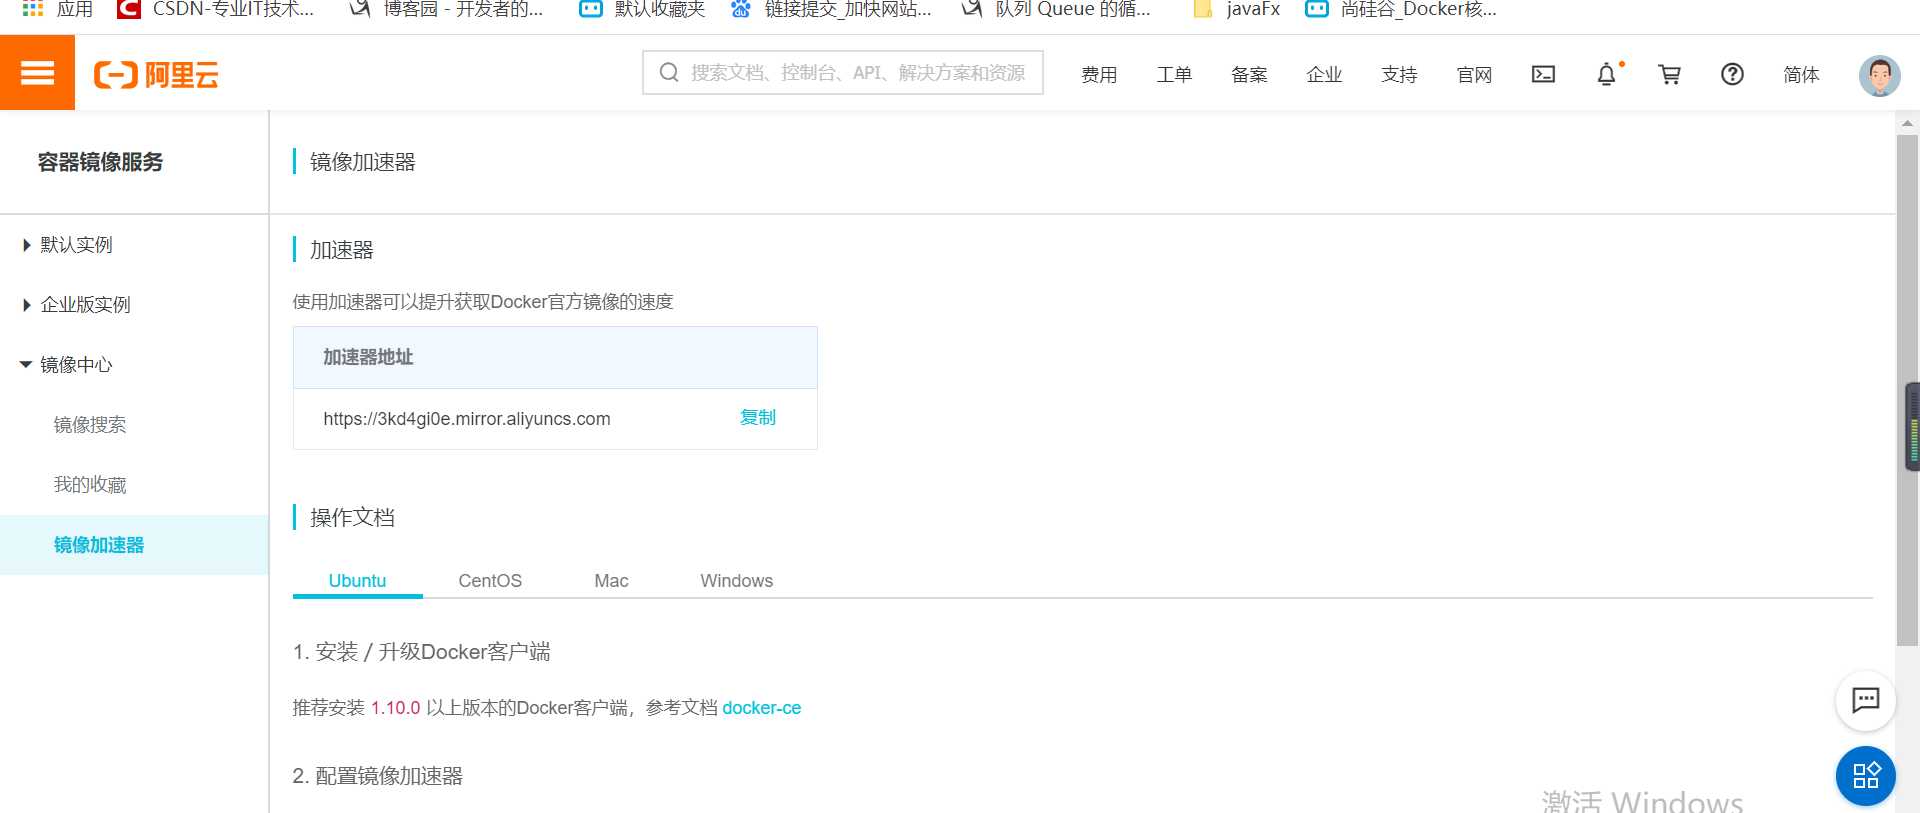Click 复制 to copy accelerator address
The image size is (1920, 813).
(x=758, y=418)
